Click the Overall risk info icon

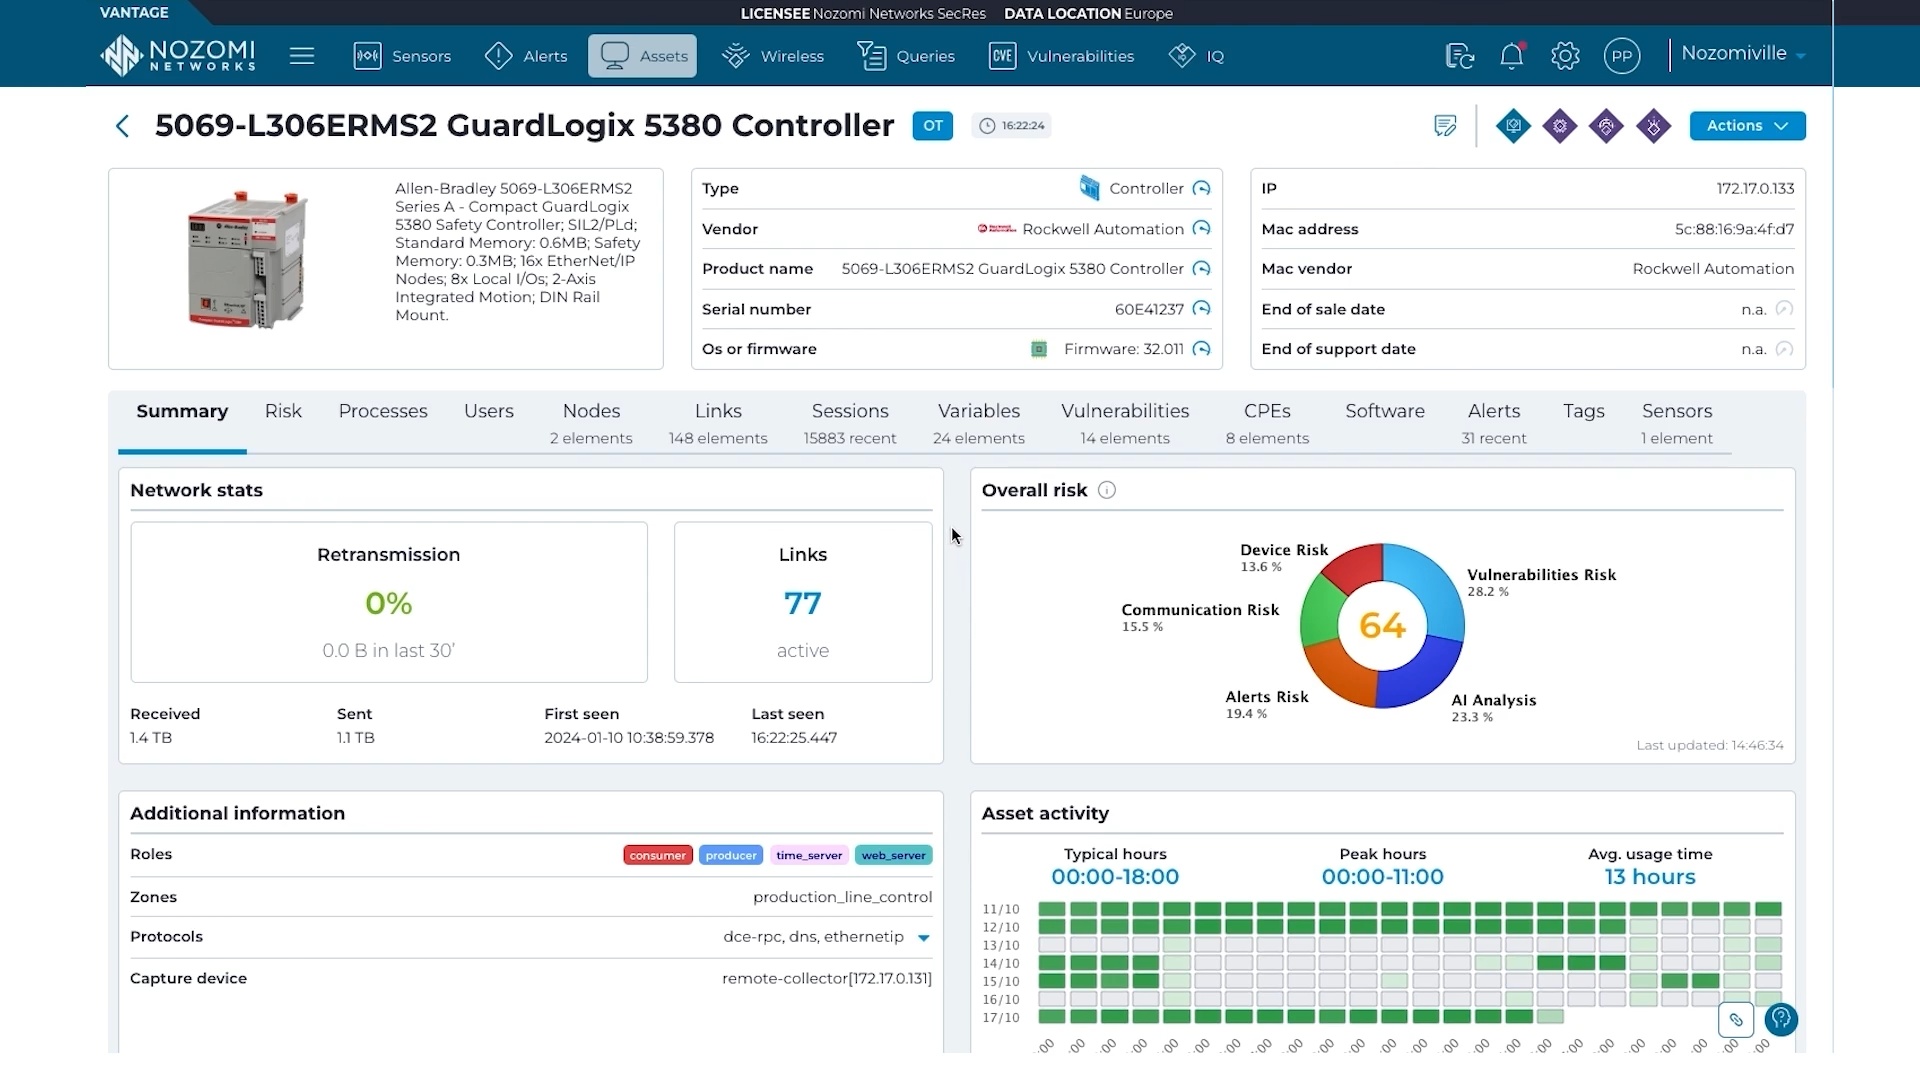click(1106, 490)
